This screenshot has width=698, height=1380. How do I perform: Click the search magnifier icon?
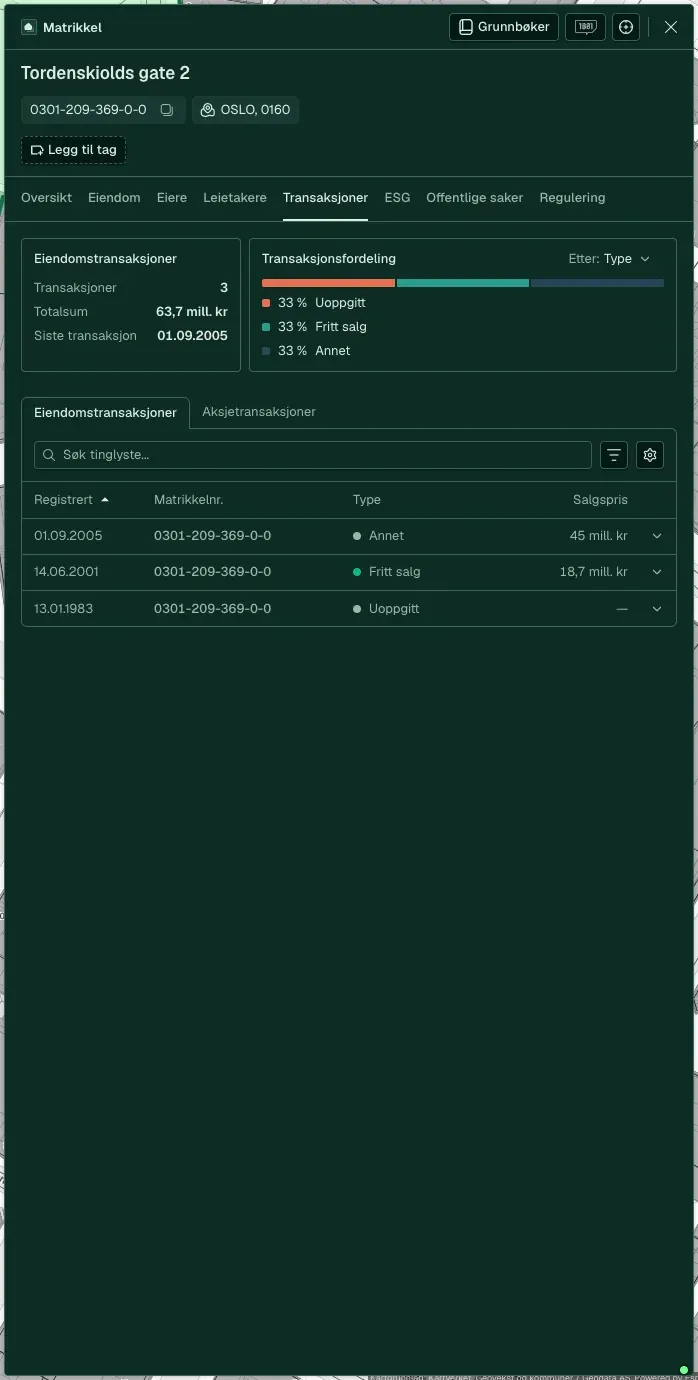pyautogui.click(x=49, y=455)
